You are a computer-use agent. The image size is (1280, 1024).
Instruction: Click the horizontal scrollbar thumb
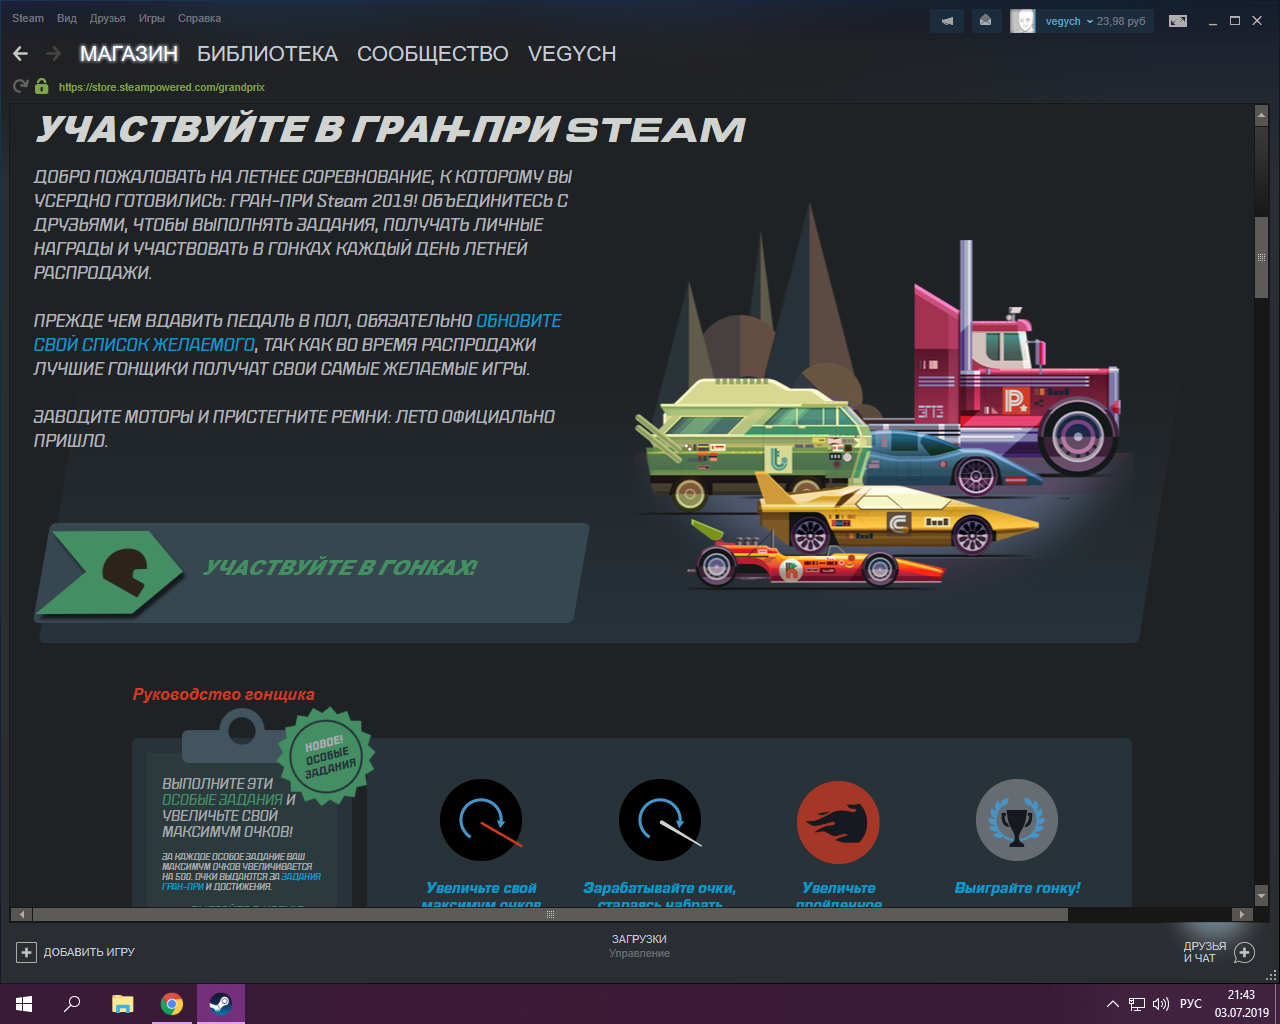click(550, 914)
